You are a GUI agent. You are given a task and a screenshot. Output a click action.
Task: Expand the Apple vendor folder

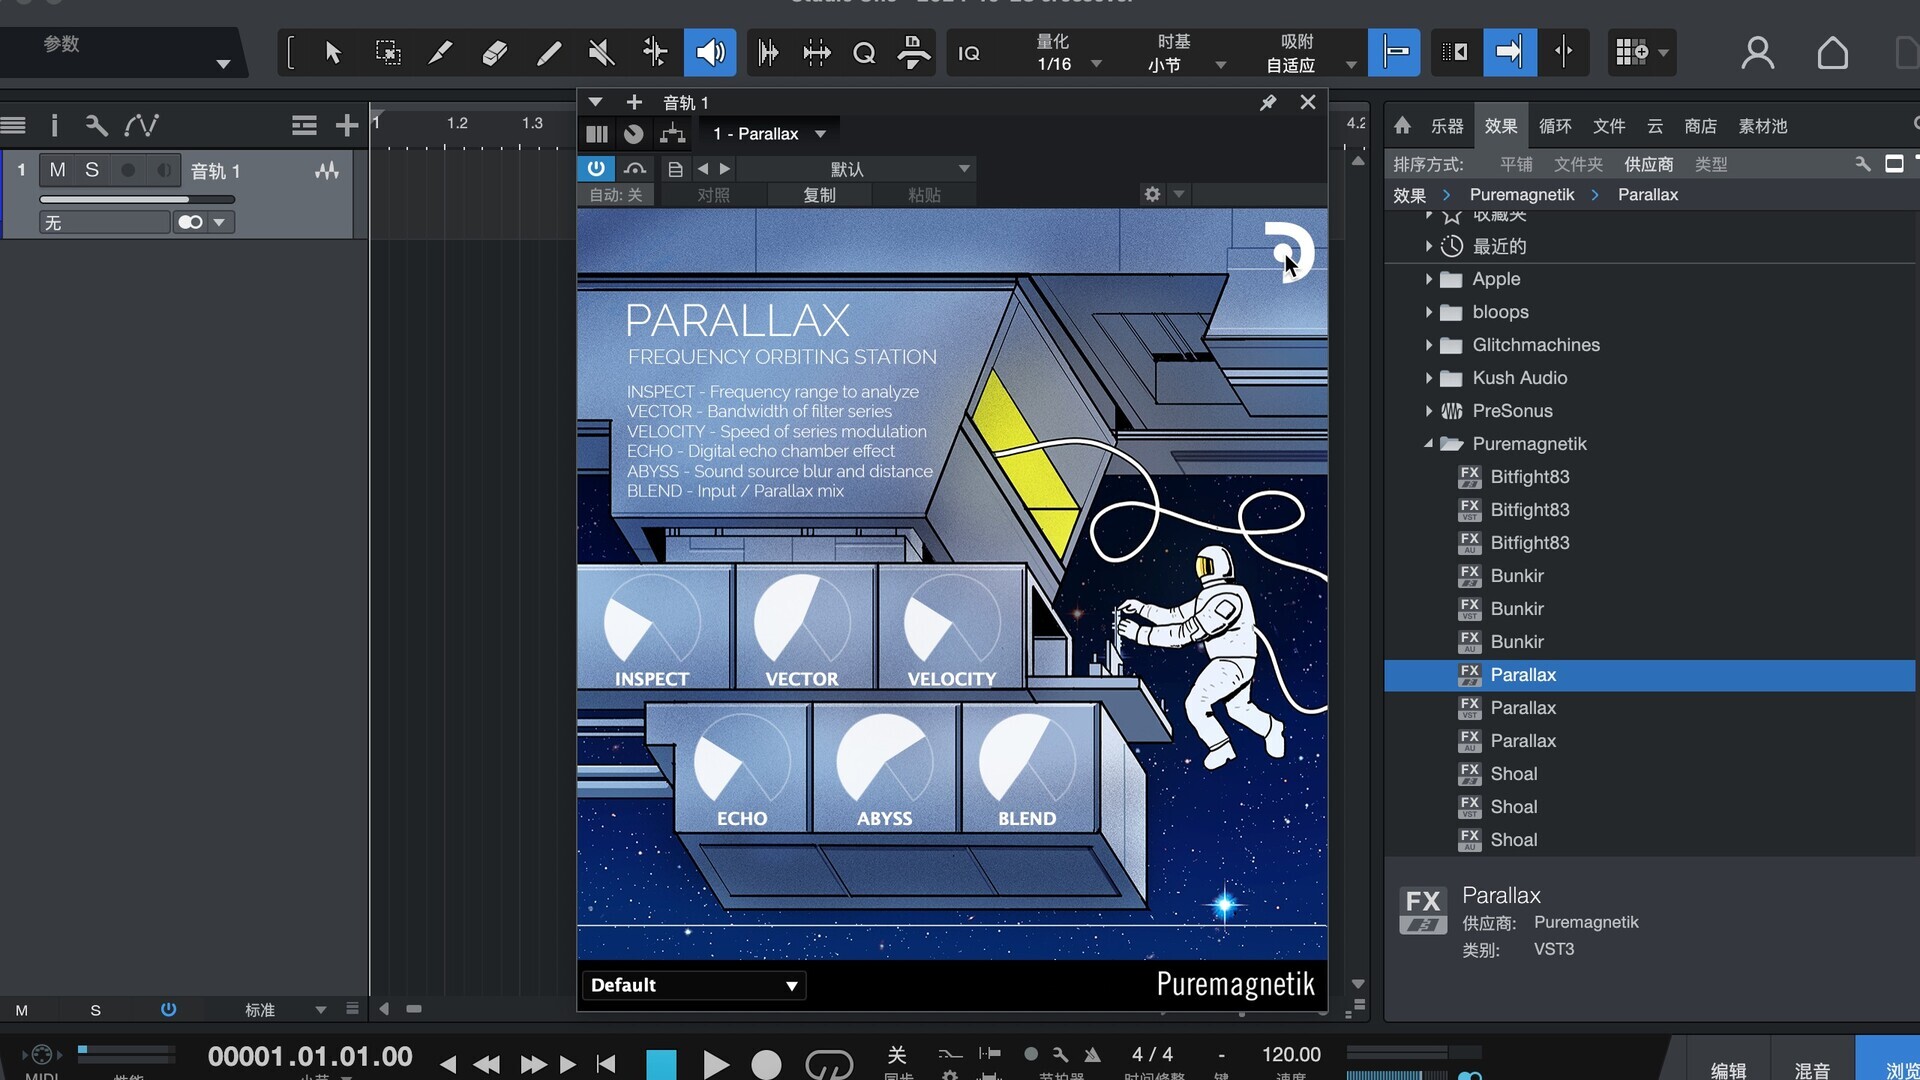pyautogui.click(x=1428, y=279)
